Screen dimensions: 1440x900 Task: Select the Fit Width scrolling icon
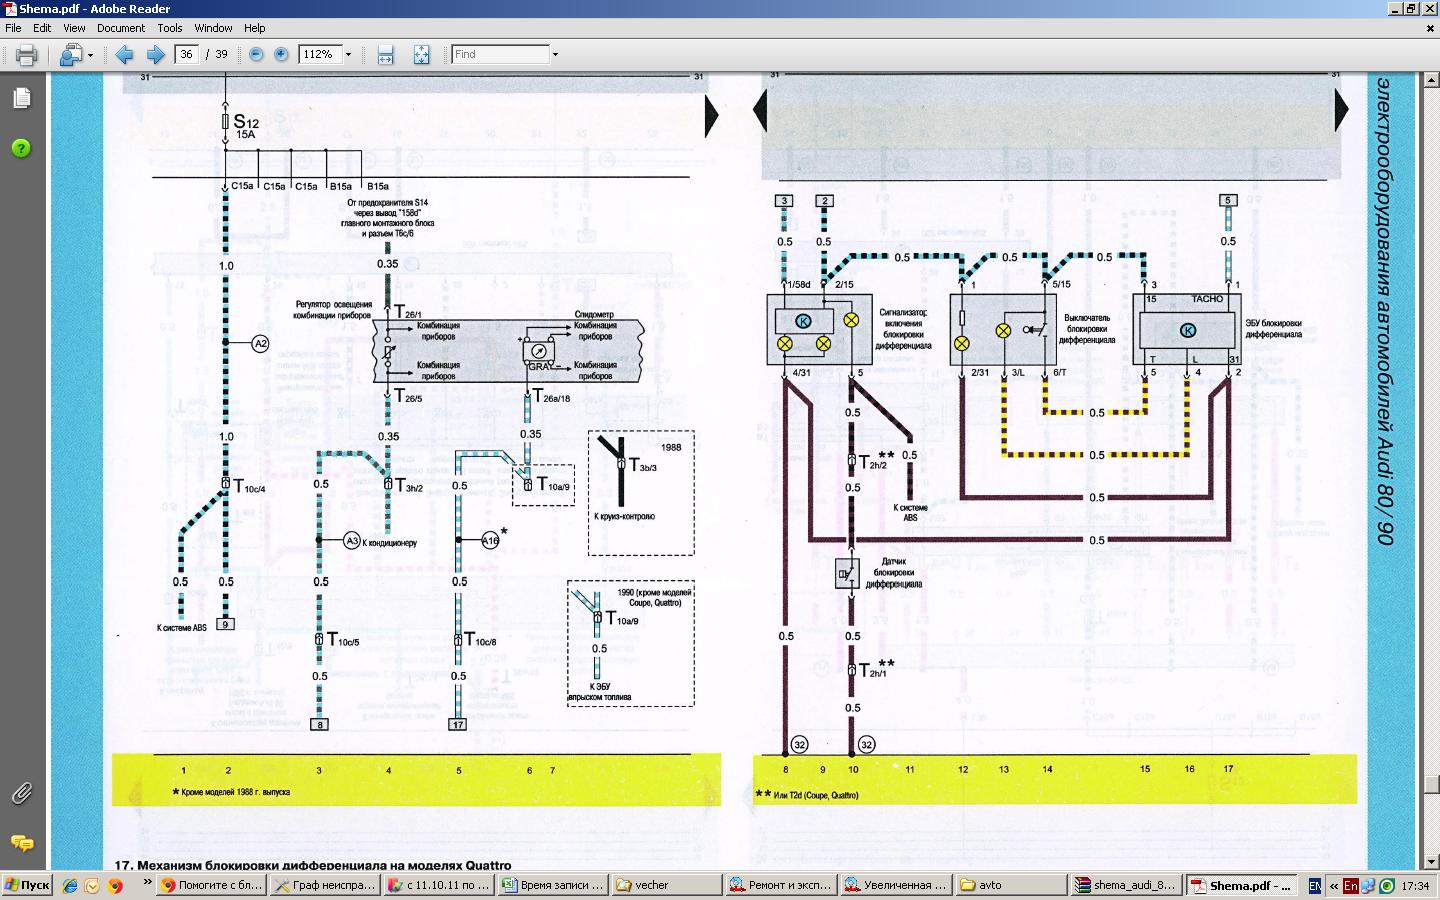(x=386, y=55)
